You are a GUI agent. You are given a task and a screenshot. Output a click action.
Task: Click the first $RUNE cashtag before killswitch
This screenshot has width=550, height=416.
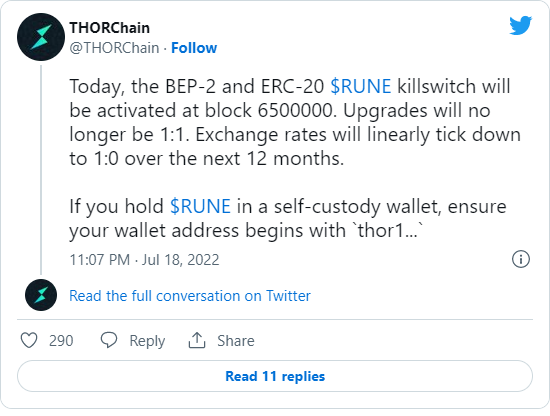pos(361,86)
